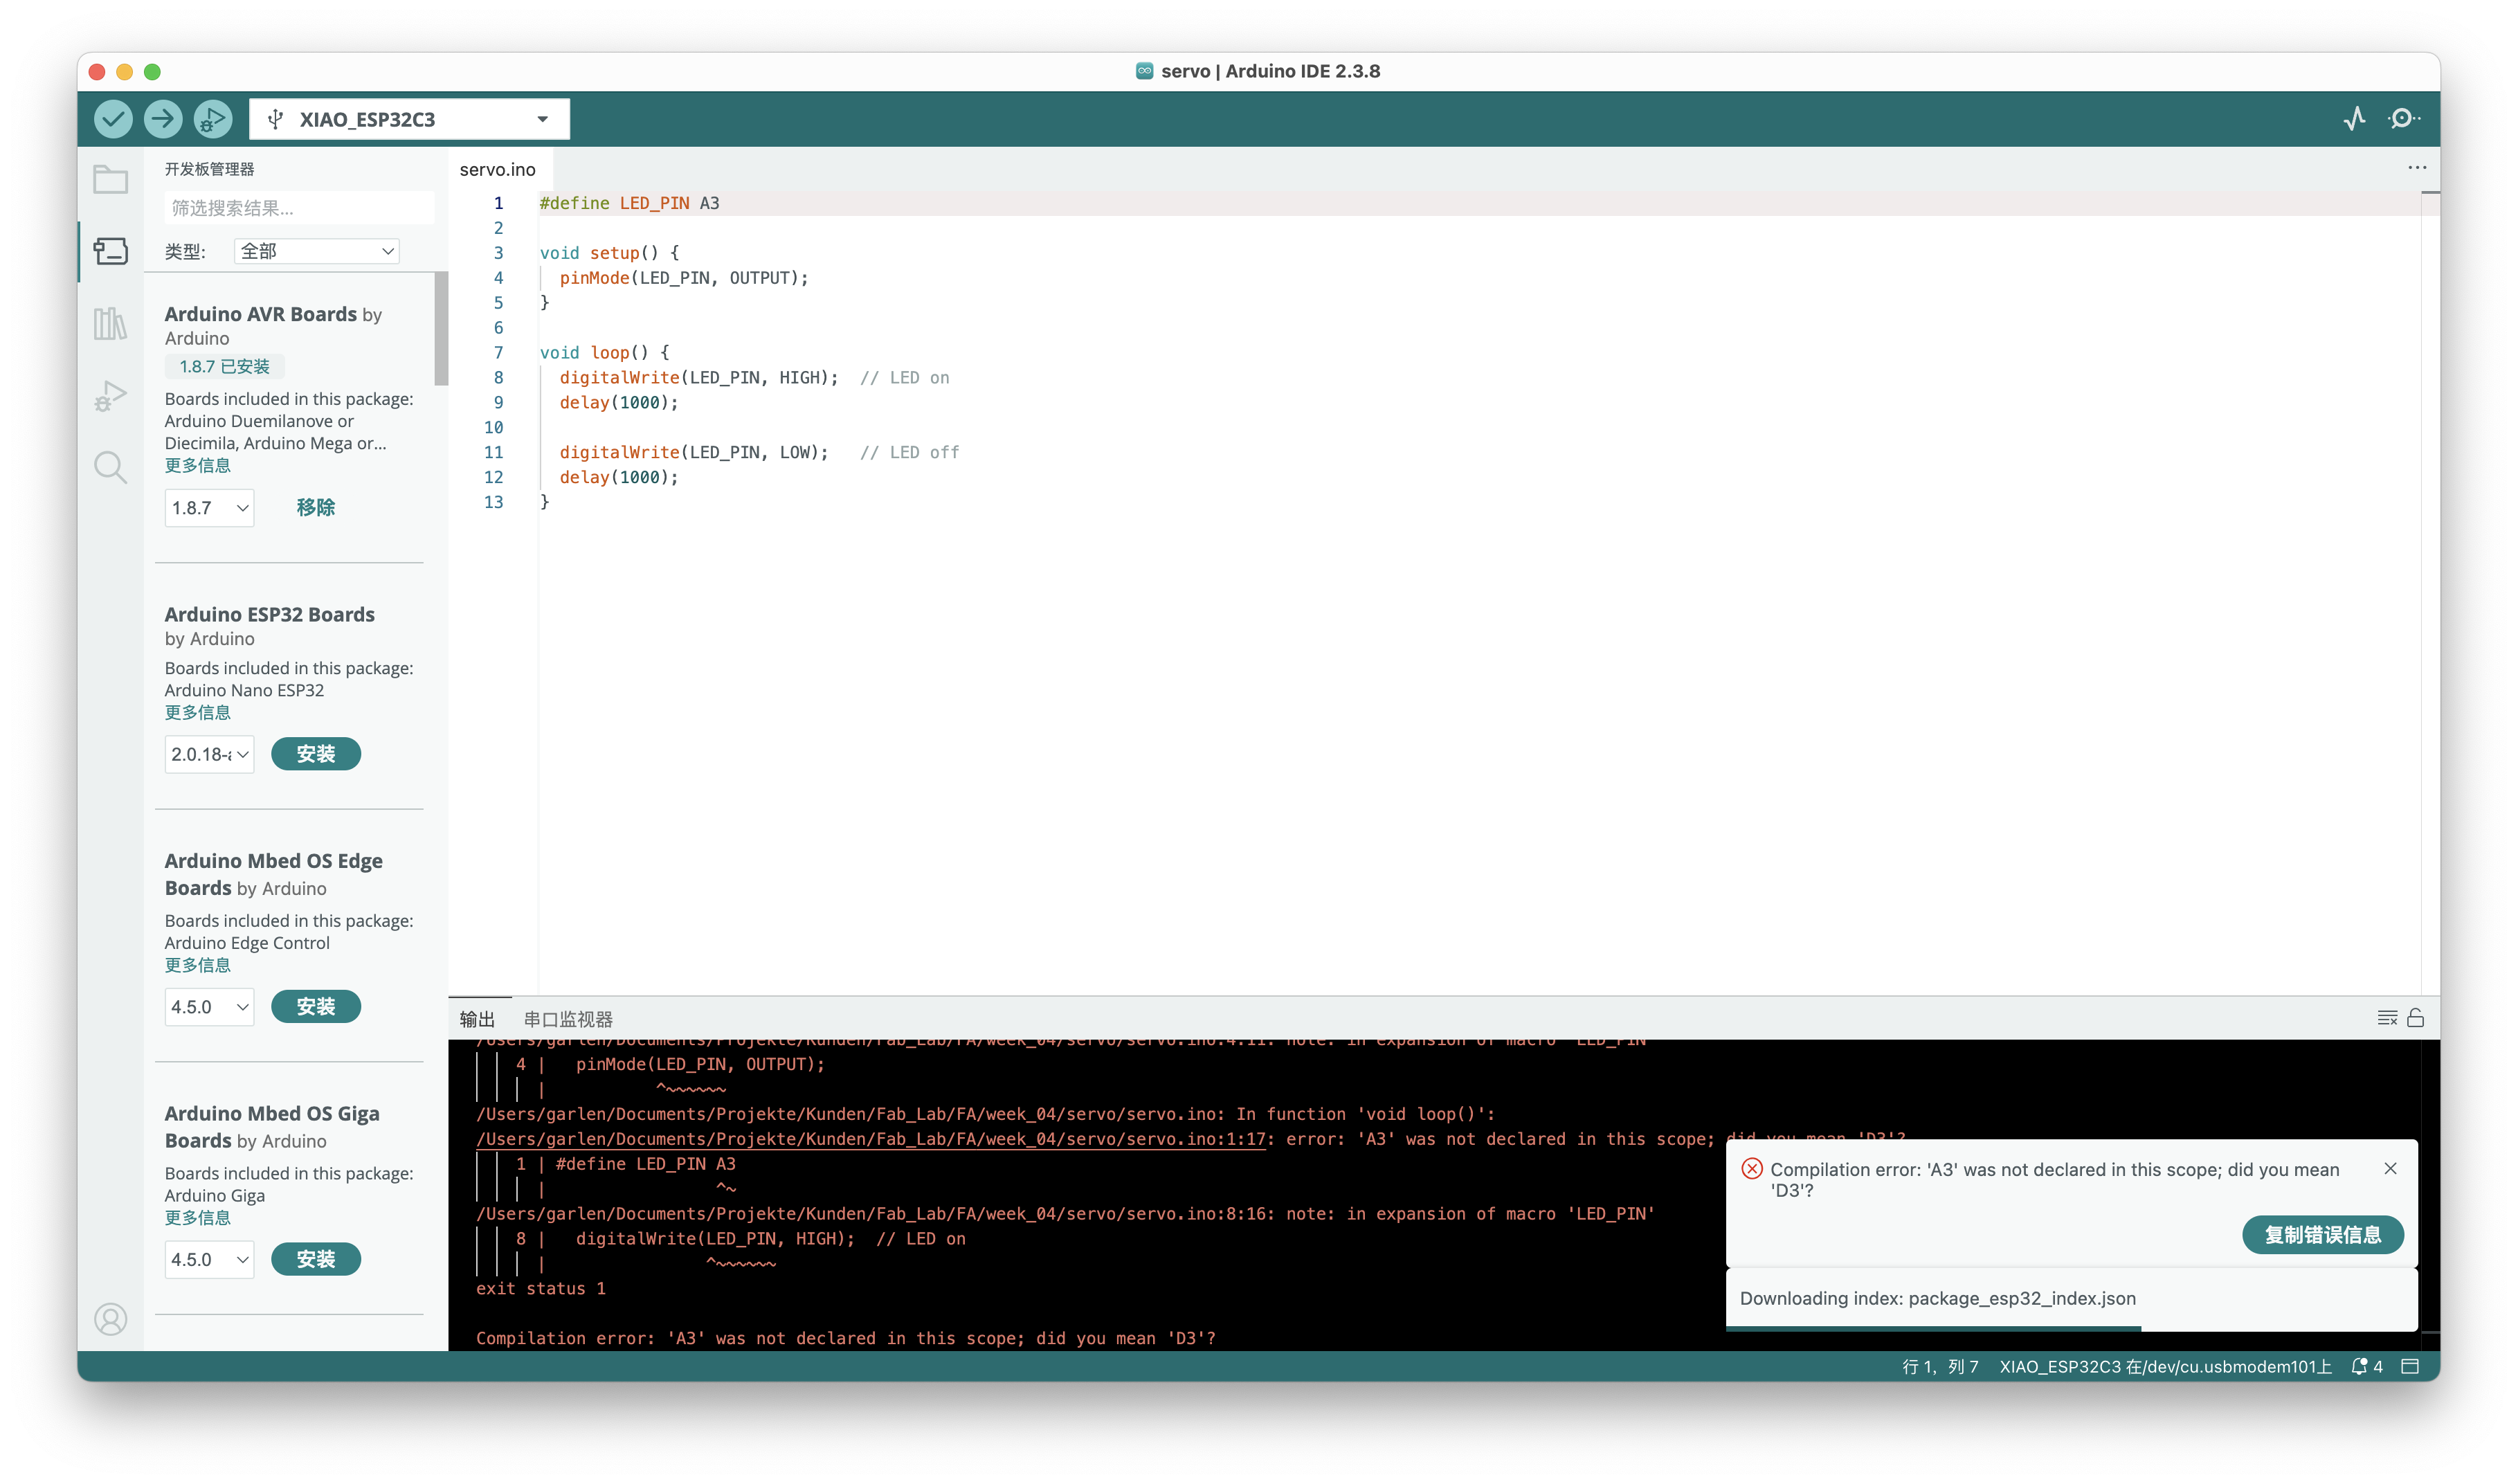Click 安装 for Arduino Mbed OS Giga Boards
The height and width of the screenshot is (1484, 2518).
pos(316,1260)
